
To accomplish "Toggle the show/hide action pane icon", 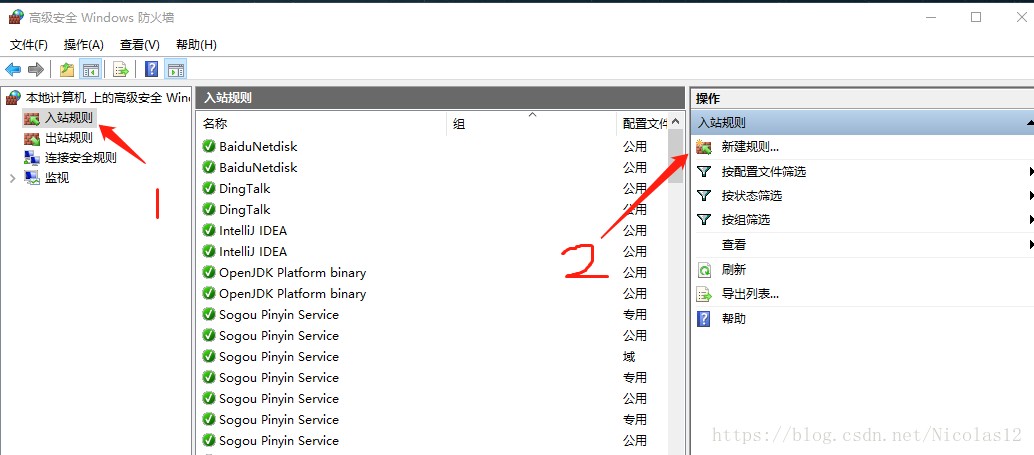I will tap(175, 69).
